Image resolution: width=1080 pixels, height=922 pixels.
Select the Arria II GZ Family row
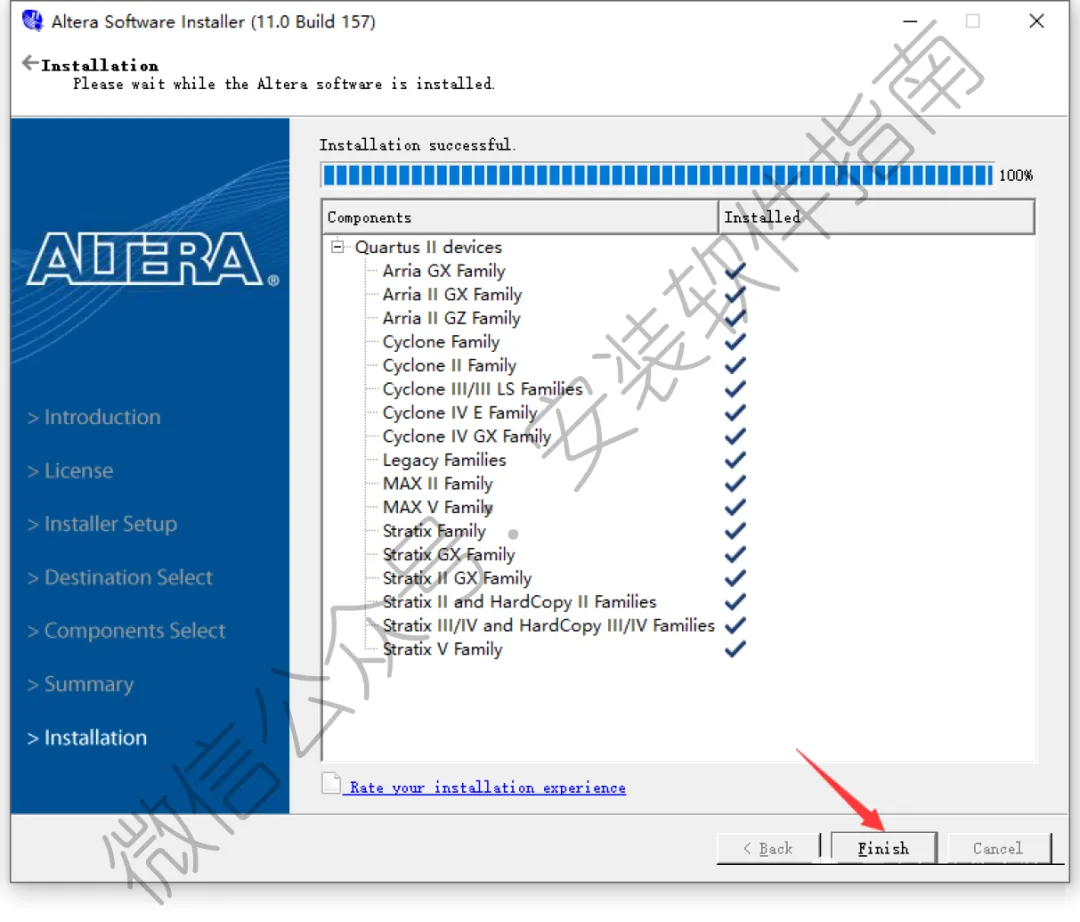point(452,318)
